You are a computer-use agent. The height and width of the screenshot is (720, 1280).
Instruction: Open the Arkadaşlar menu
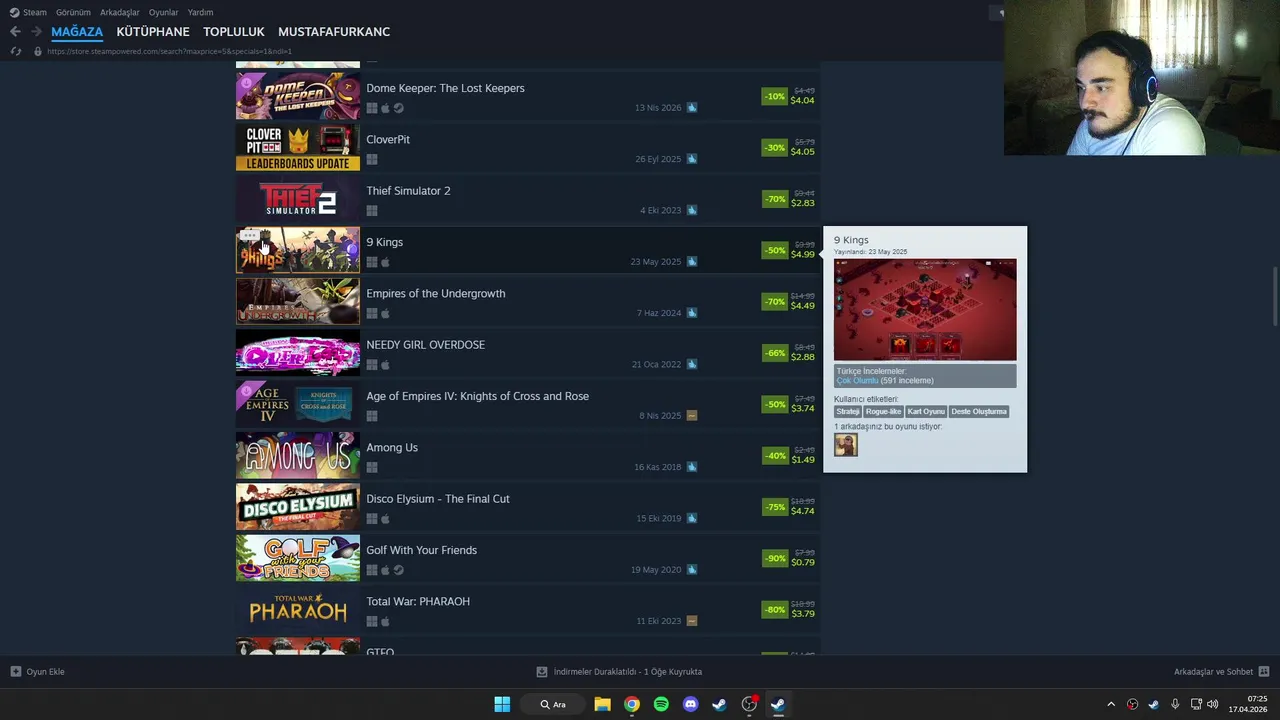pyautogui.click(x=120, y=12)
